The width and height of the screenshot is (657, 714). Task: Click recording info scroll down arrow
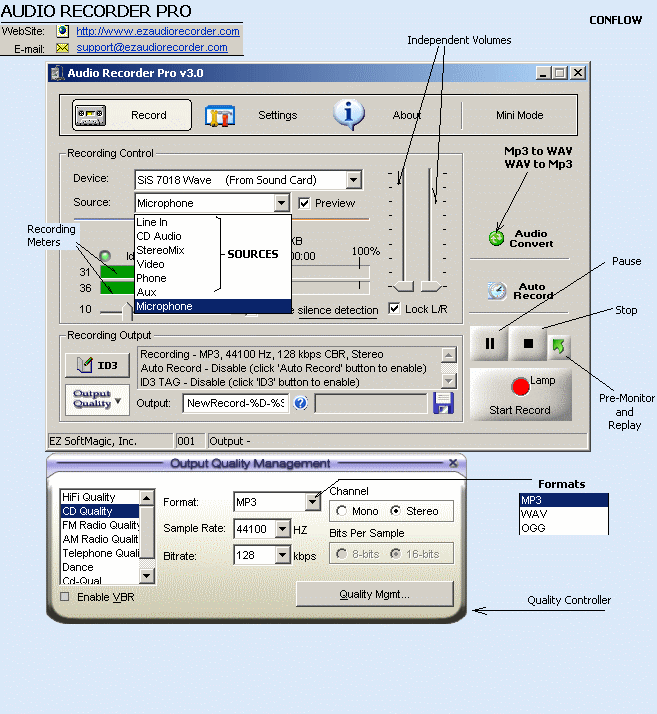(448, 381)
